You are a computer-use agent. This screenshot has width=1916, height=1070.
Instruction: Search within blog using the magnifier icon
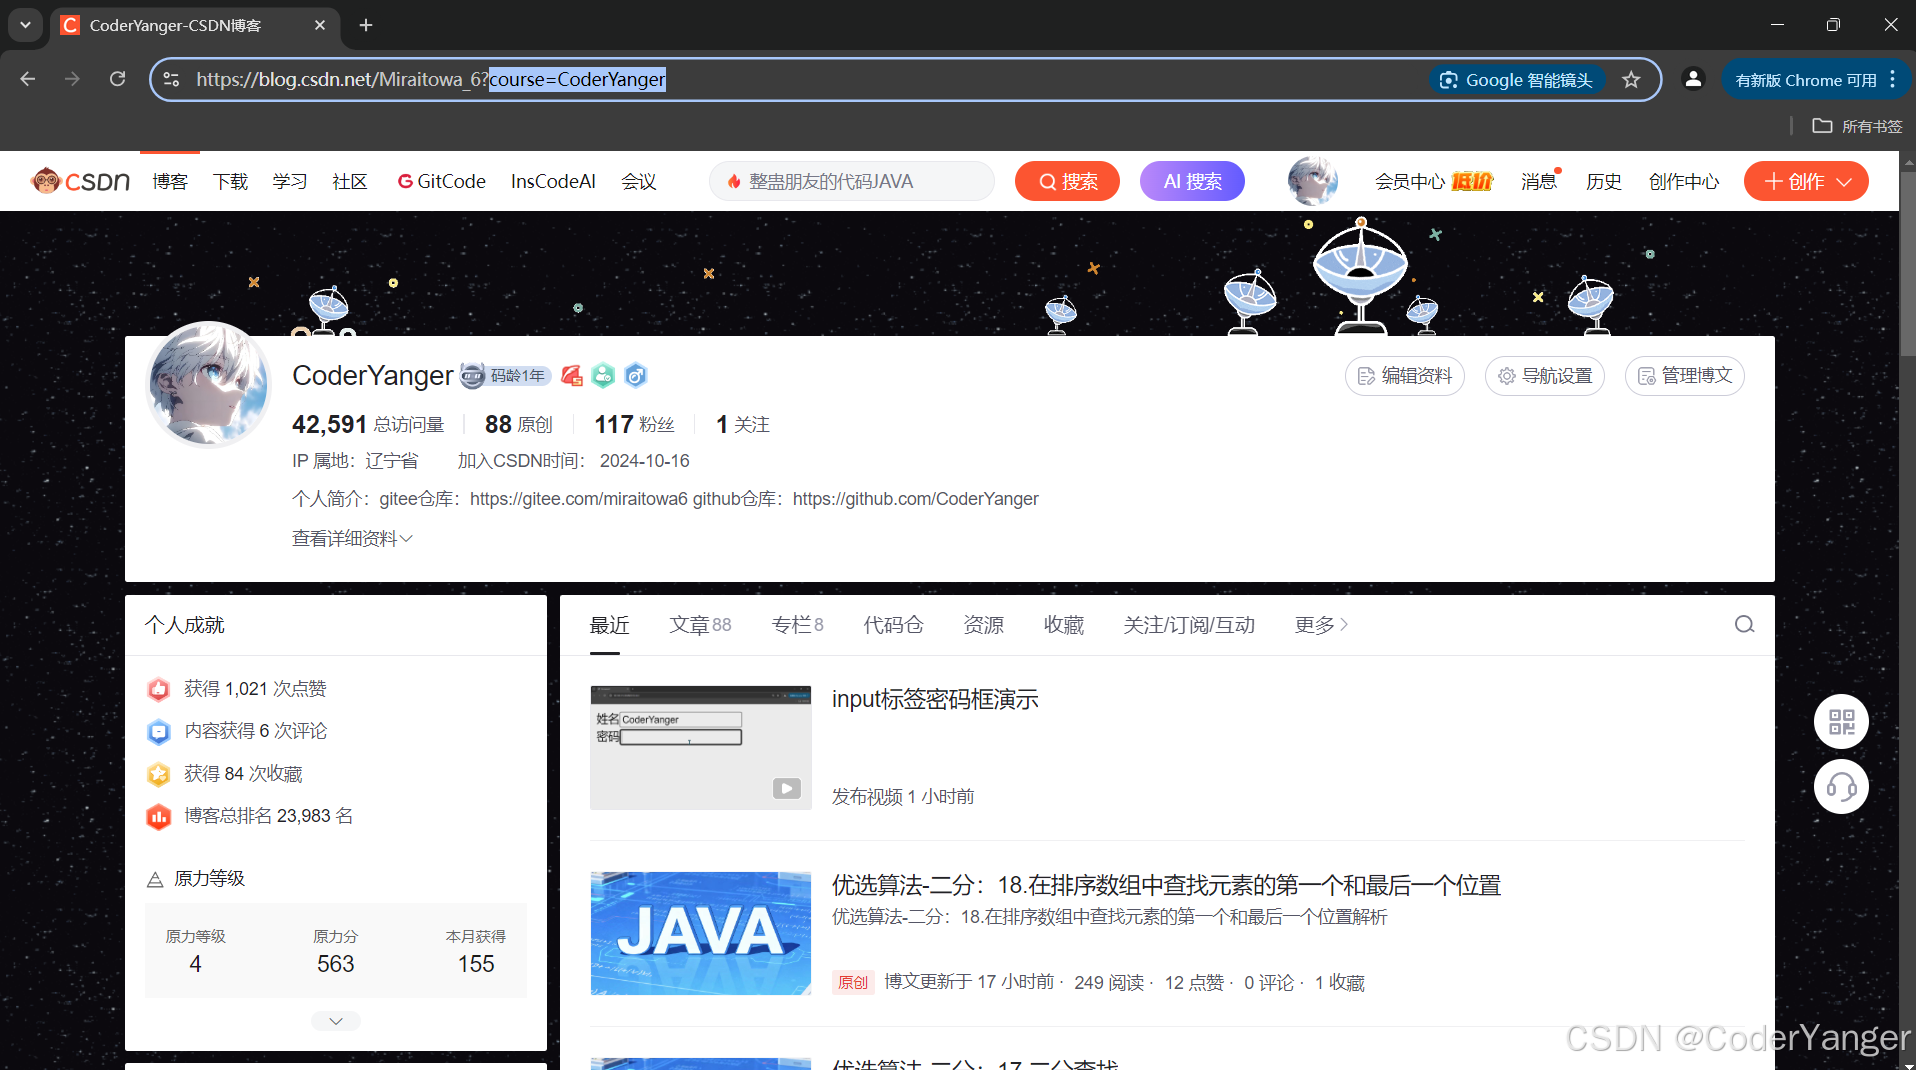[x=1744, y=625]
